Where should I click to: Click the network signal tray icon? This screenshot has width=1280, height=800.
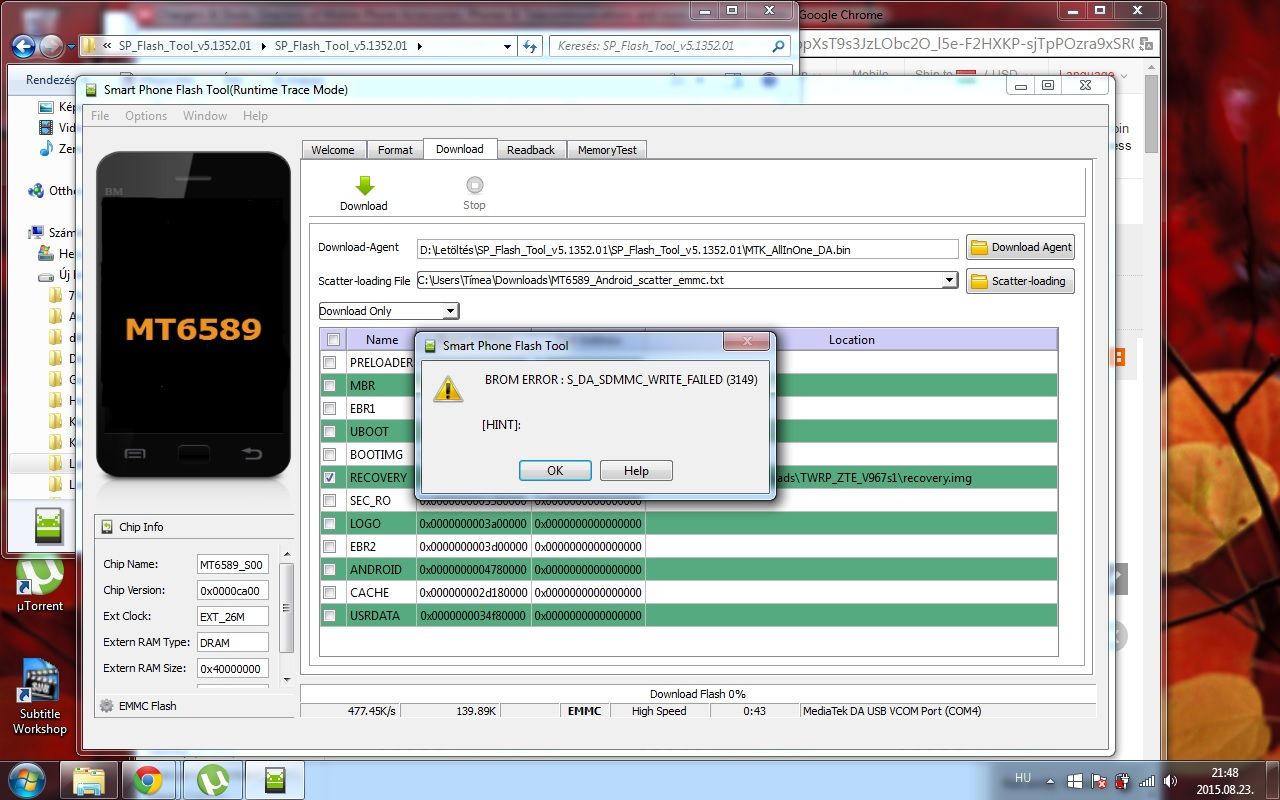point(1147,781)
